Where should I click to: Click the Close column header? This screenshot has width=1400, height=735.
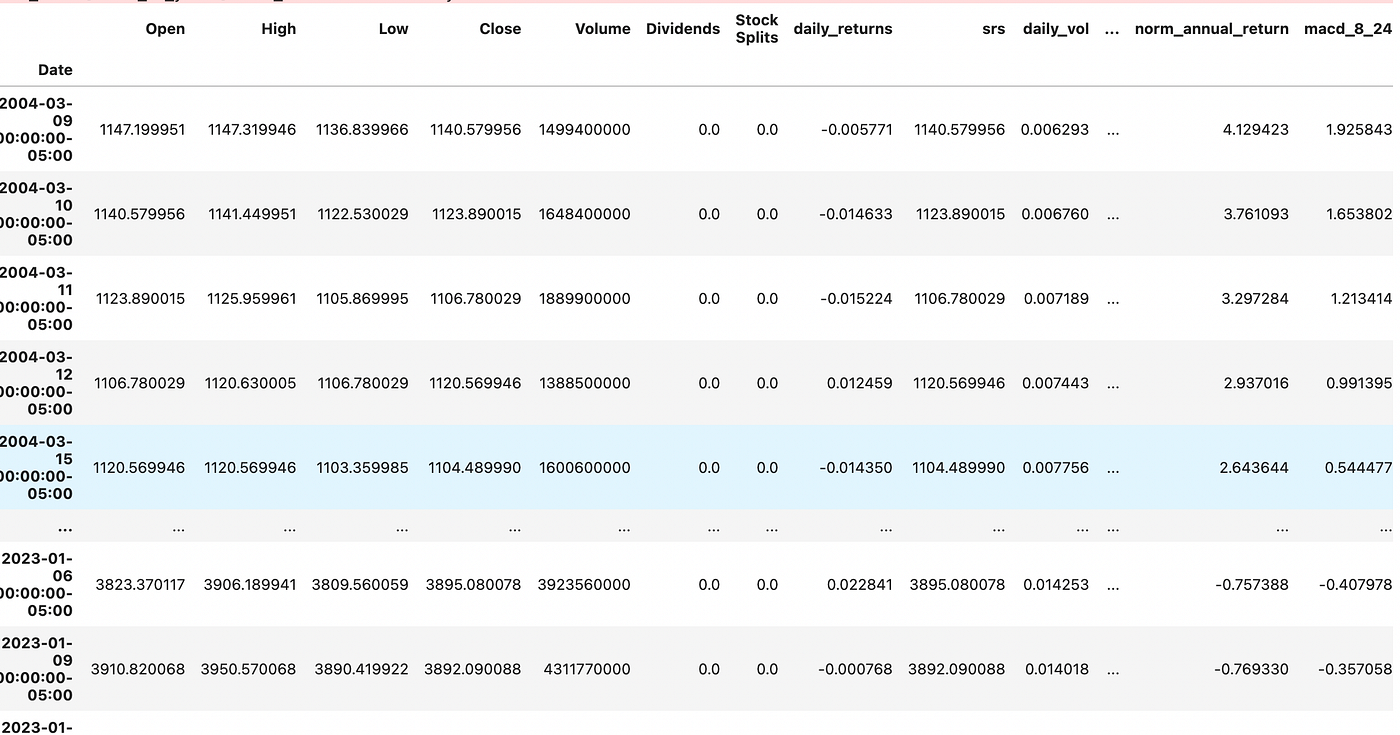(x=500, y=29)
